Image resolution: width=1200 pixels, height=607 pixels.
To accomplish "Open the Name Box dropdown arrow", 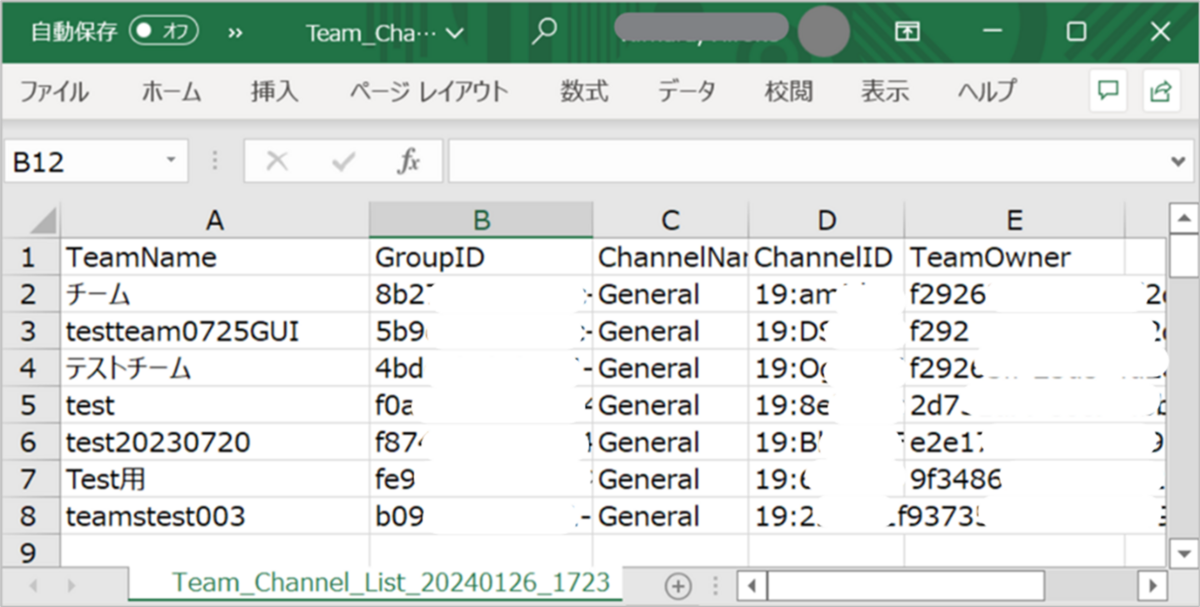I will point(172,161).
